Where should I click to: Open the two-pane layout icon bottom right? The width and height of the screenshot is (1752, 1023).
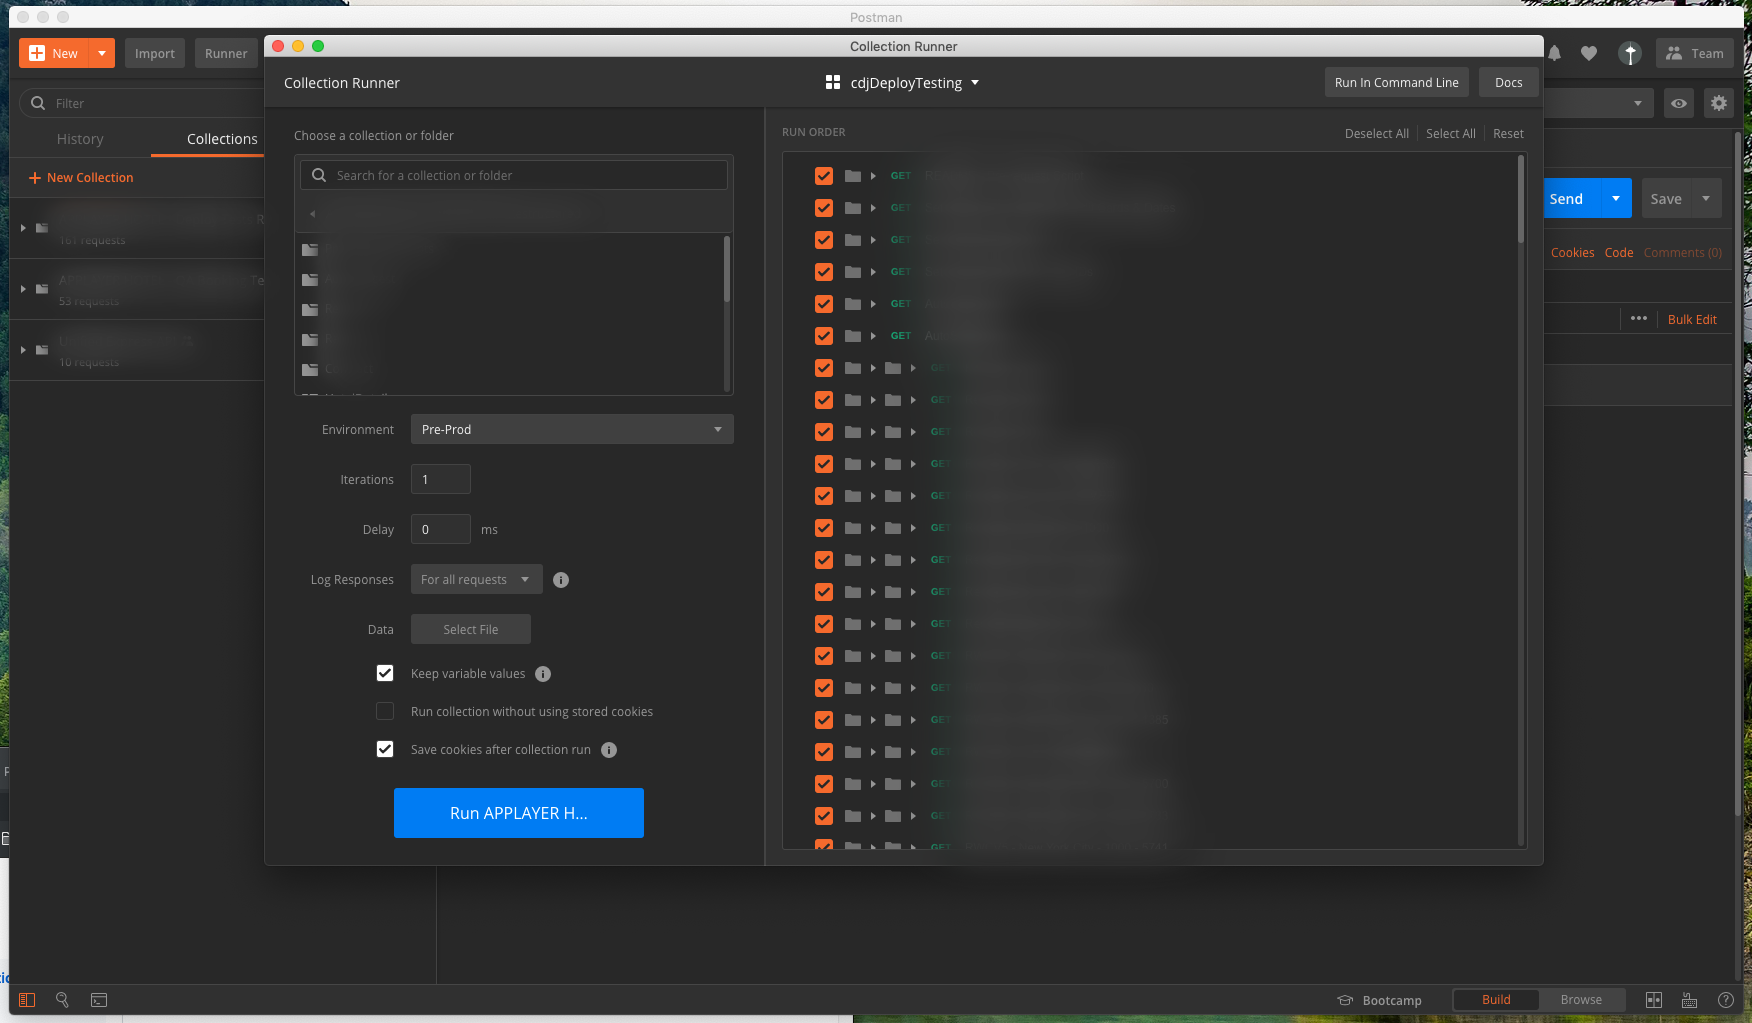[x=1654, y=999]
